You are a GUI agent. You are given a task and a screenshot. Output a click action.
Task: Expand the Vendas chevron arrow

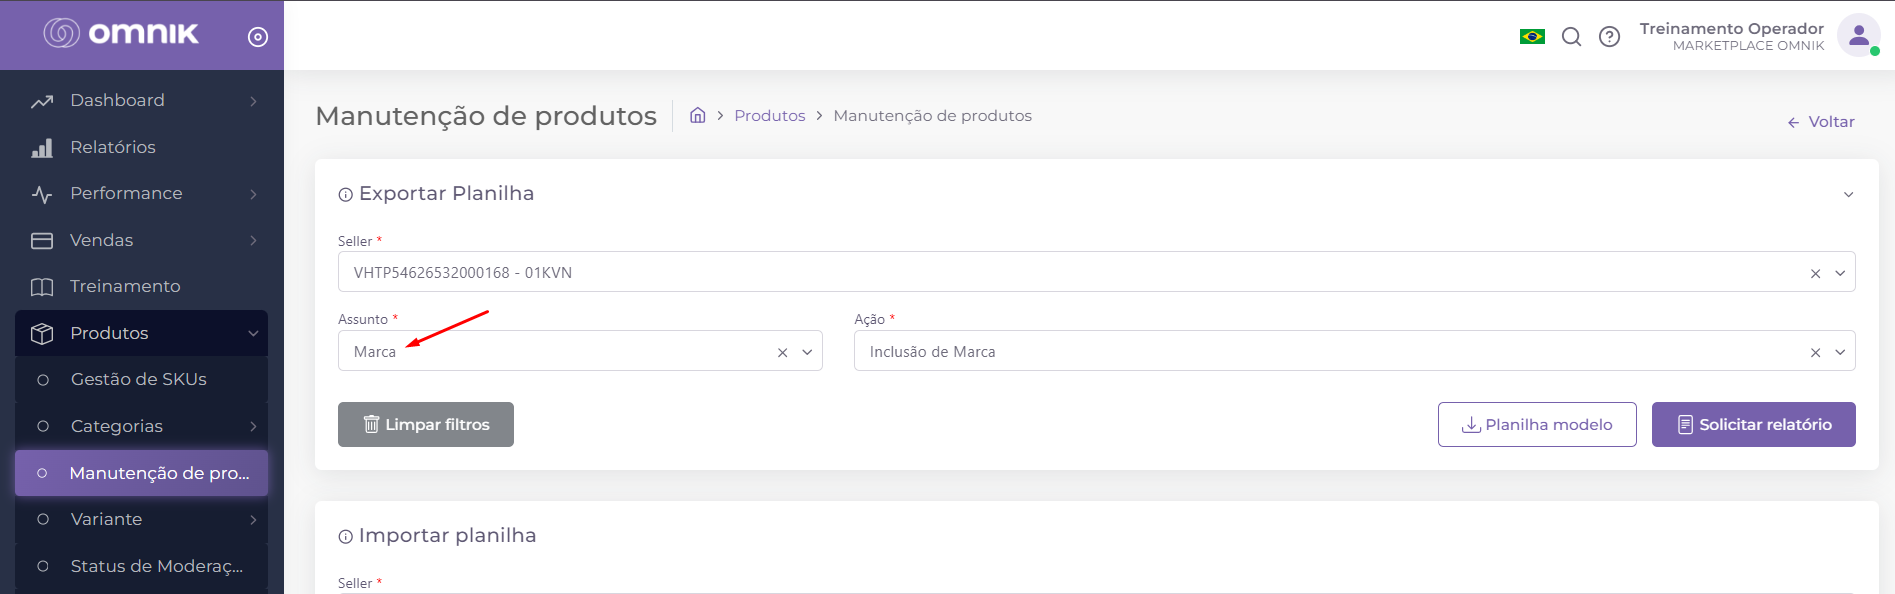pyautogui.click(x=253, y=241)
